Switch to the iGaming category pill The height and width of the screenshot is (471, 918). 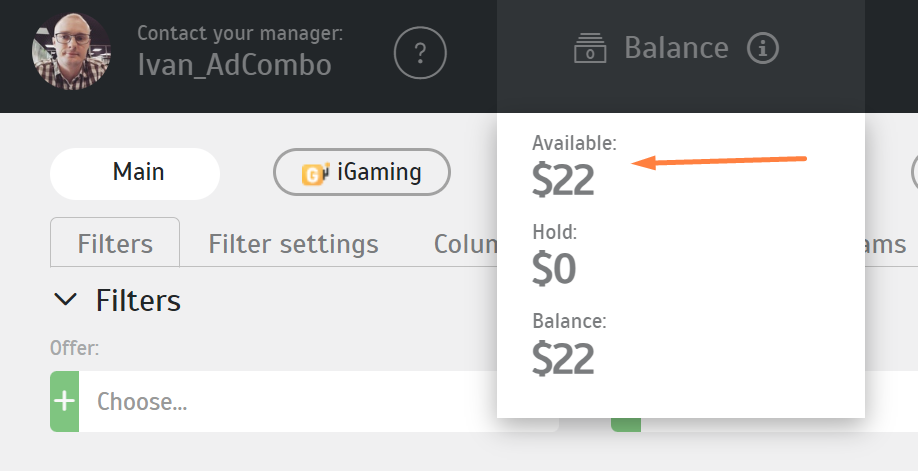click(362, 172)
